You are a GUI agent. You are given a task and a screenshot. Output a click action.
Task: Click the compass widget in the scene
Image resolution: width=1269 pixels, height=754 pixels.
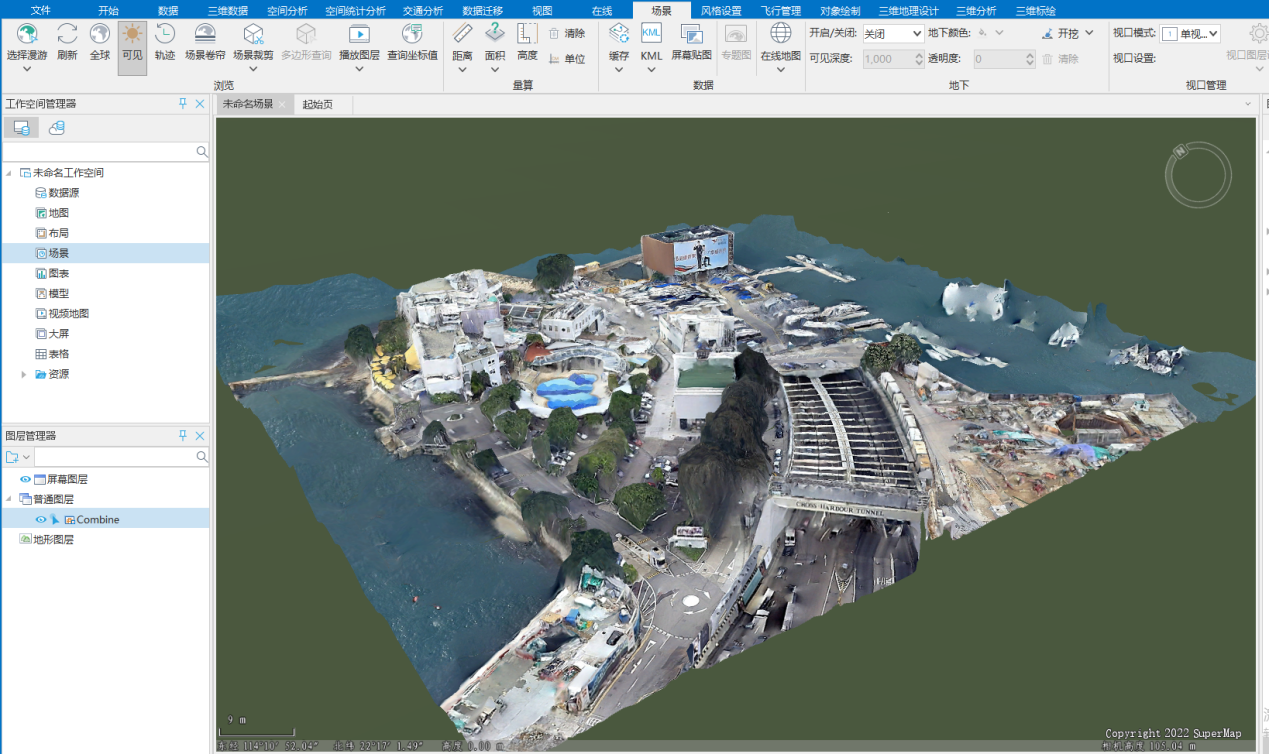pos(1197,175)
